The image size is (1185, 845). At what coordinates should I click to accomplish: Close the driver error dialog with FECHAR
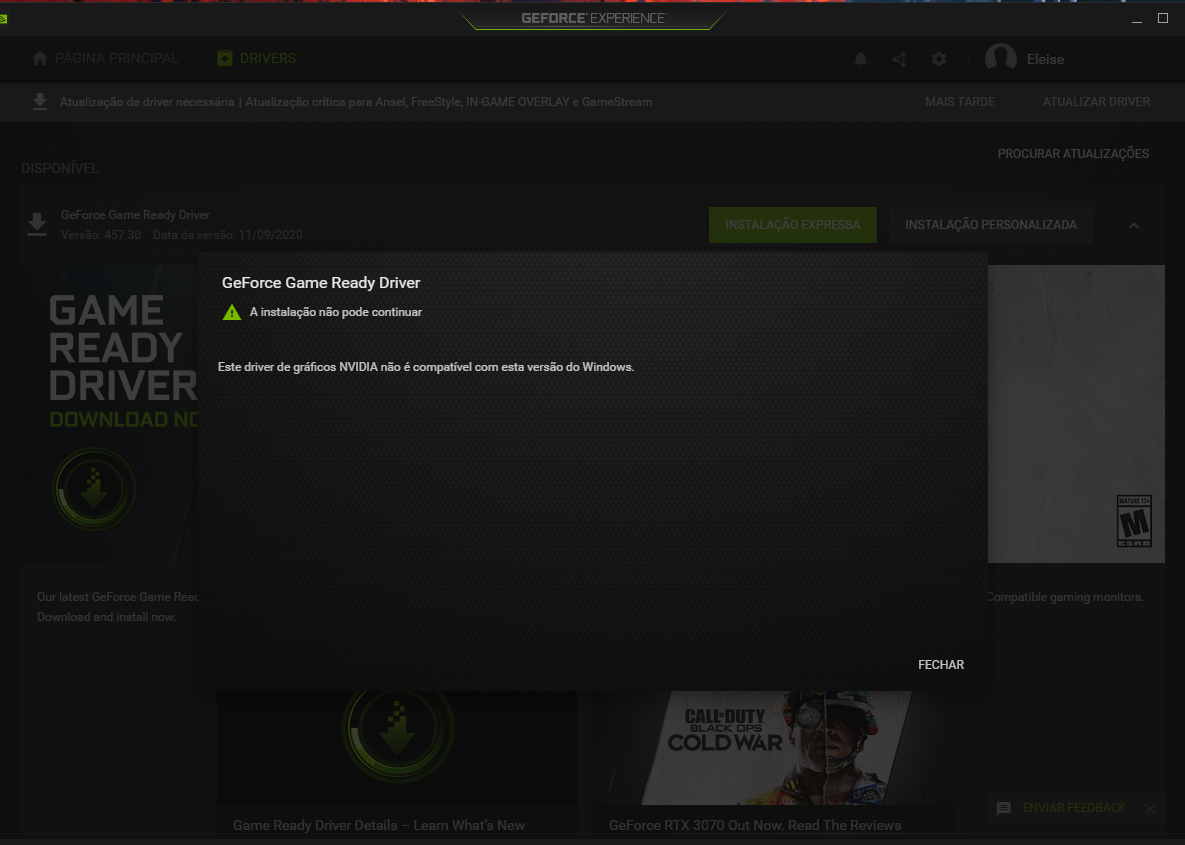tap(940, 664)
